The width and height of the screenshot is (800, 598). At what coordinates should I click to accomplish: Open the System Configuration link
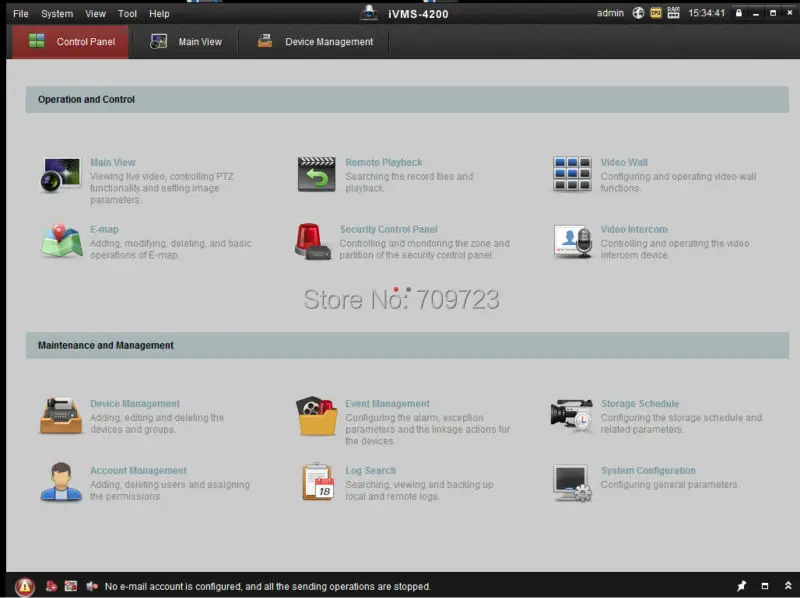click(647, 471)
